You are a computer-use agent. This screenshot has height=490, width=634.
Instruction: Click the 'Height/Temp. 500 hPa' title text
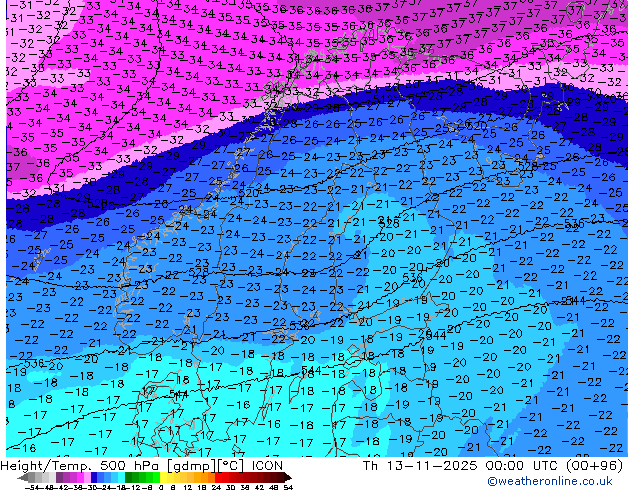tap(78, 466)
